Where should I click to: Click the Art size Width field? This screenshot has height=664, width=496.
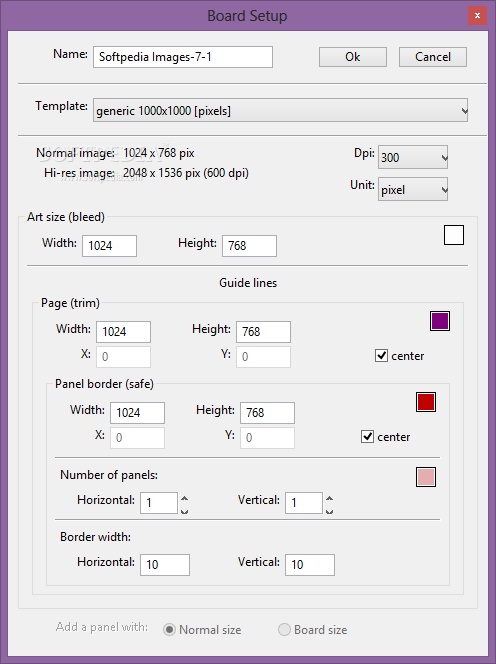[x=109, y=246]
